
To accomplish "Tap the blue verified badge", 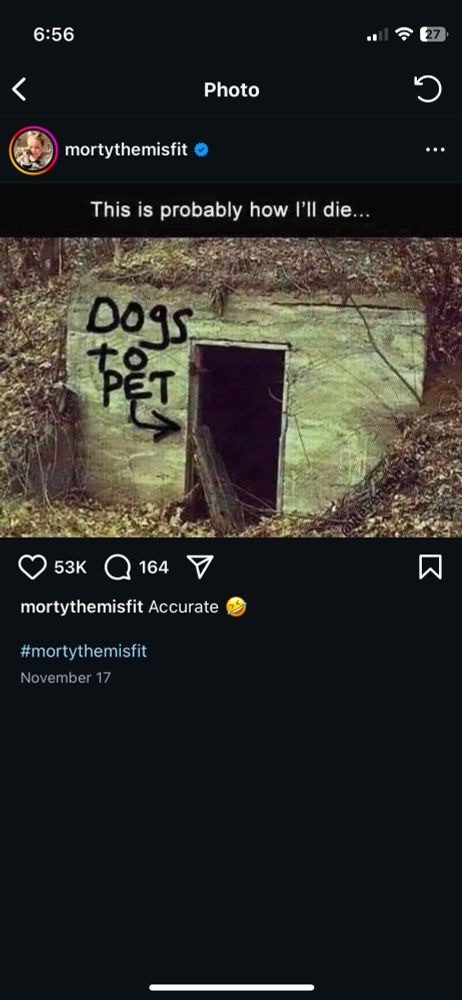I will point(201,151).
